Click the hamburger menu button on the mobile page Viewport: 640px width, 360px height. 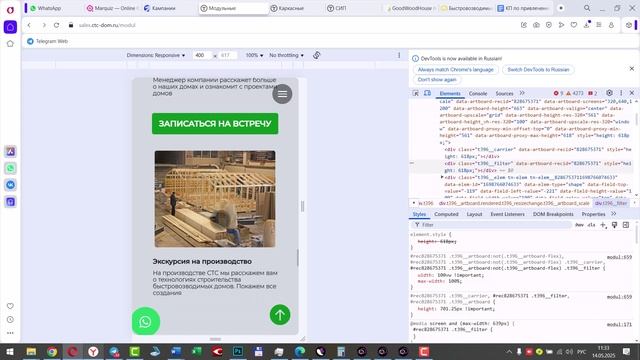pos(282,94)
